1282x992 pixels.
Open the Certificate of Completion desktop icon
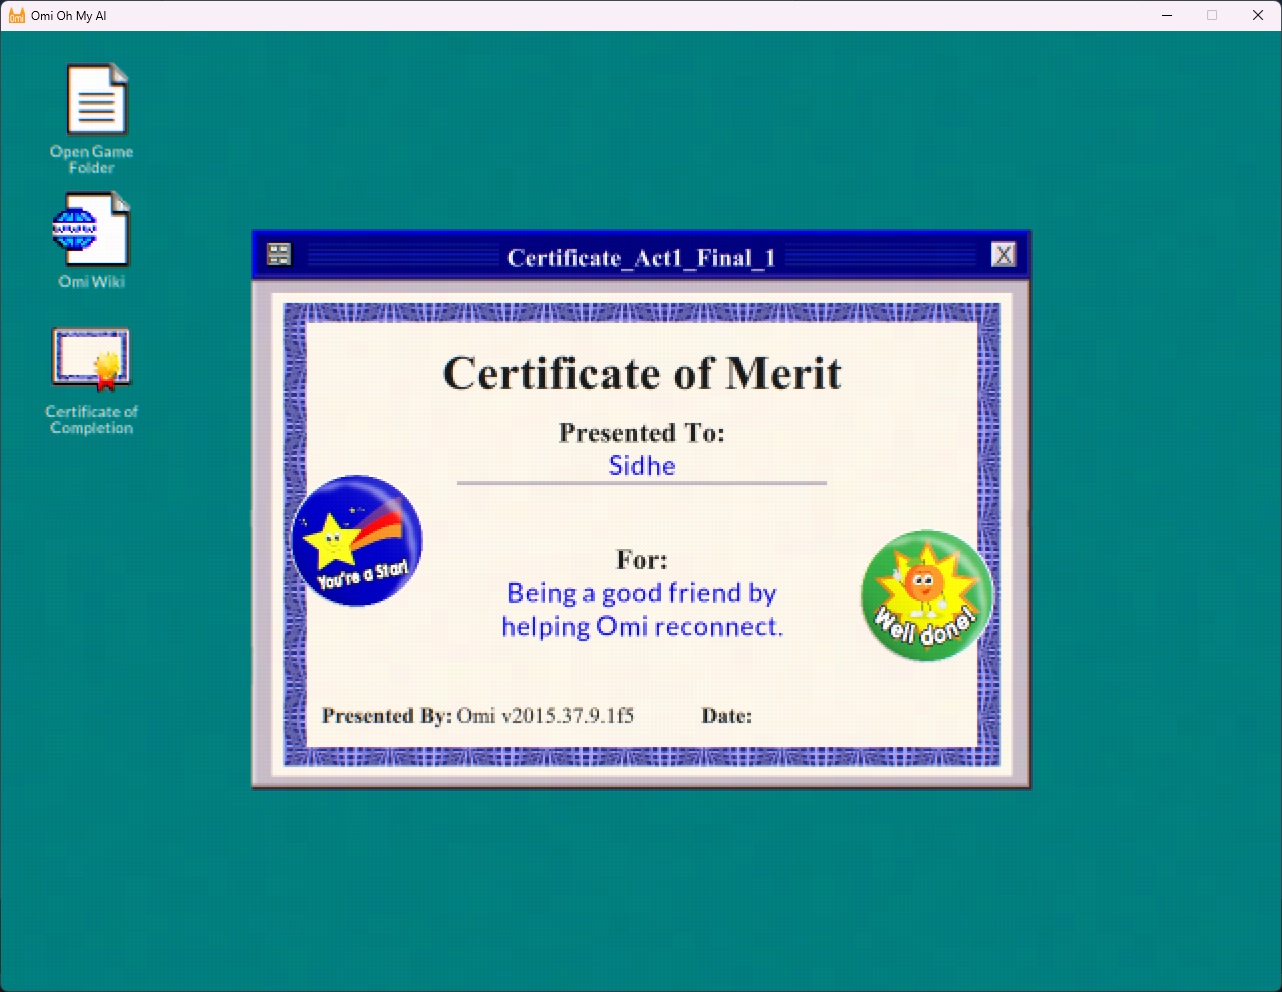click(x=91, y=359)
